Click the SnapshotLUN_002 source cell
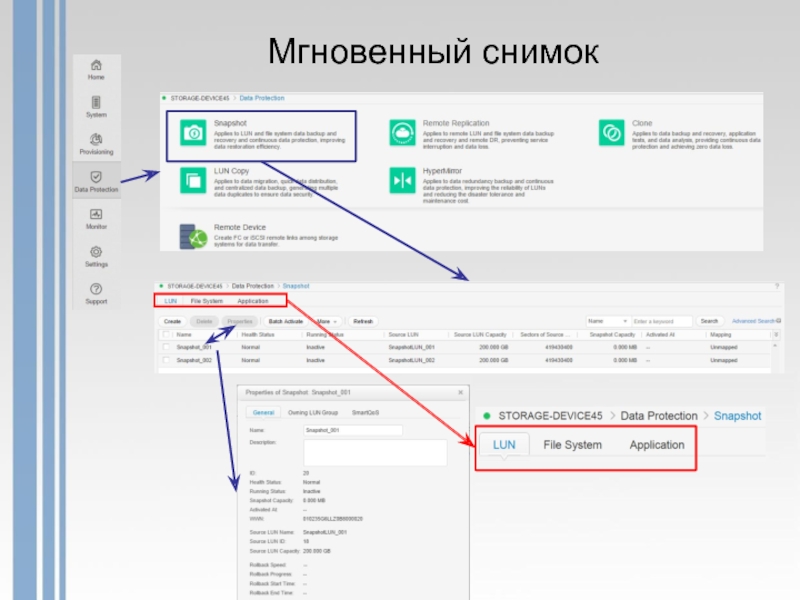The width and height of the screenshot is (800, 600). pyautogui.click(x=411, y=360)
